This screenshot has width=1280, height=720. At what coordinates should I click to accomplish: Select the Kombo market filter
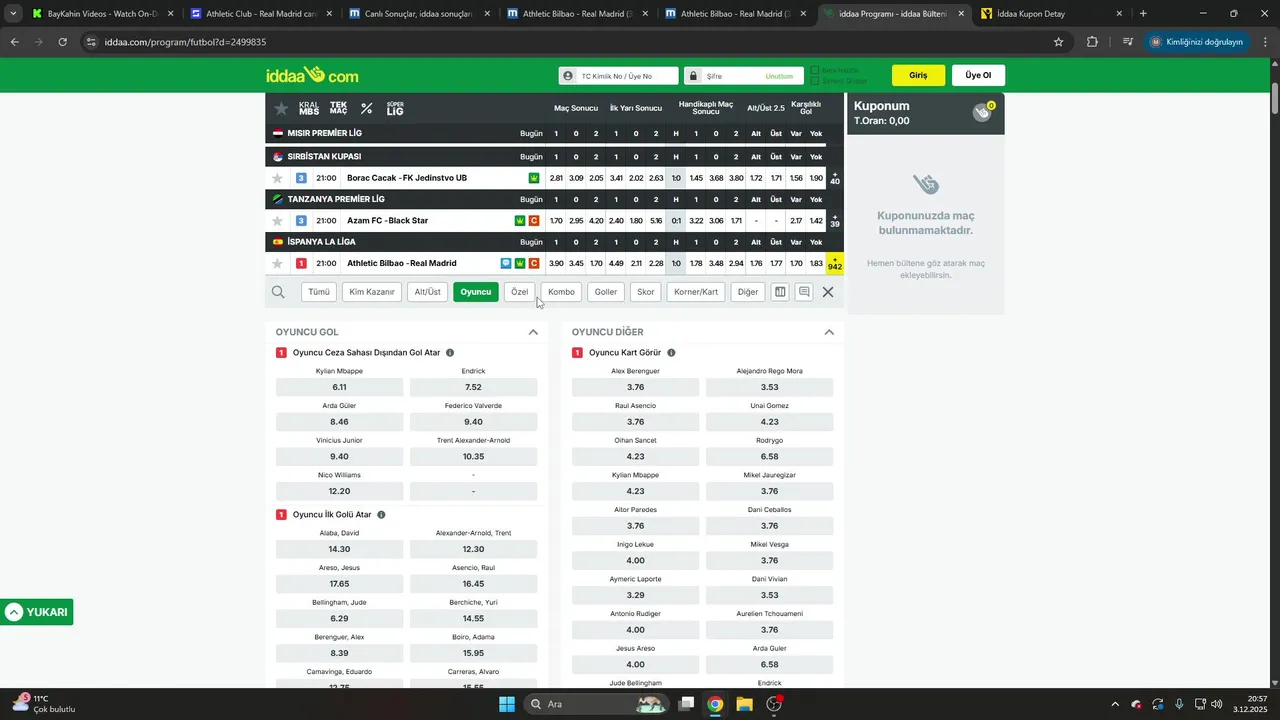561,292
